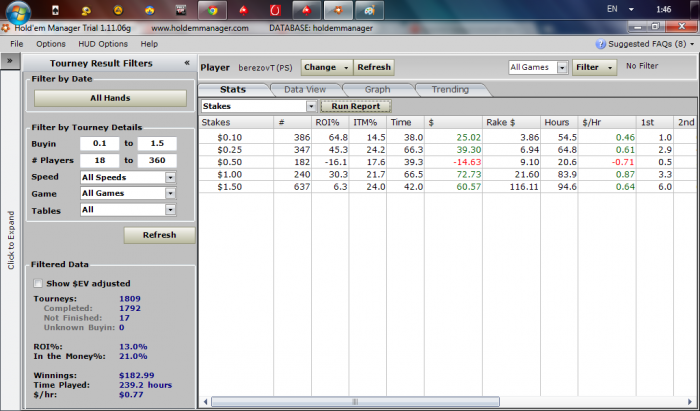This screenshot has height=411, width=700.
Task: Click the maximum Buyin field
Action: [x=157, y=144]
